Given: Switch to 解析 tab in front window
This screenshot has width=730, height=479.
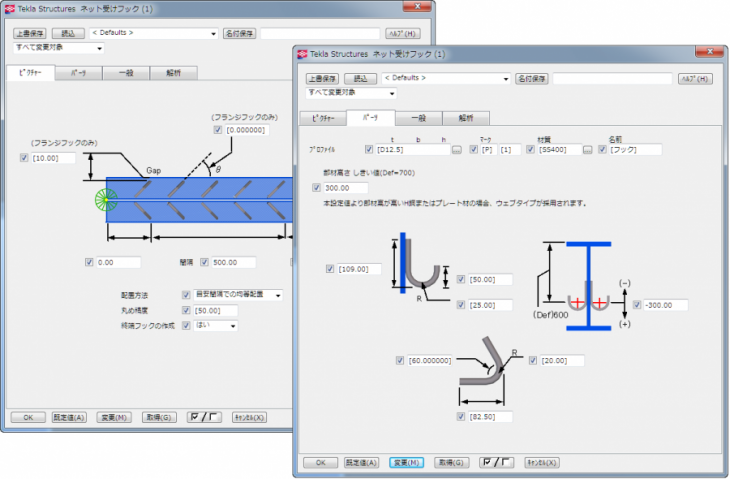Looking at the screenshot, I should click(466, 118).
